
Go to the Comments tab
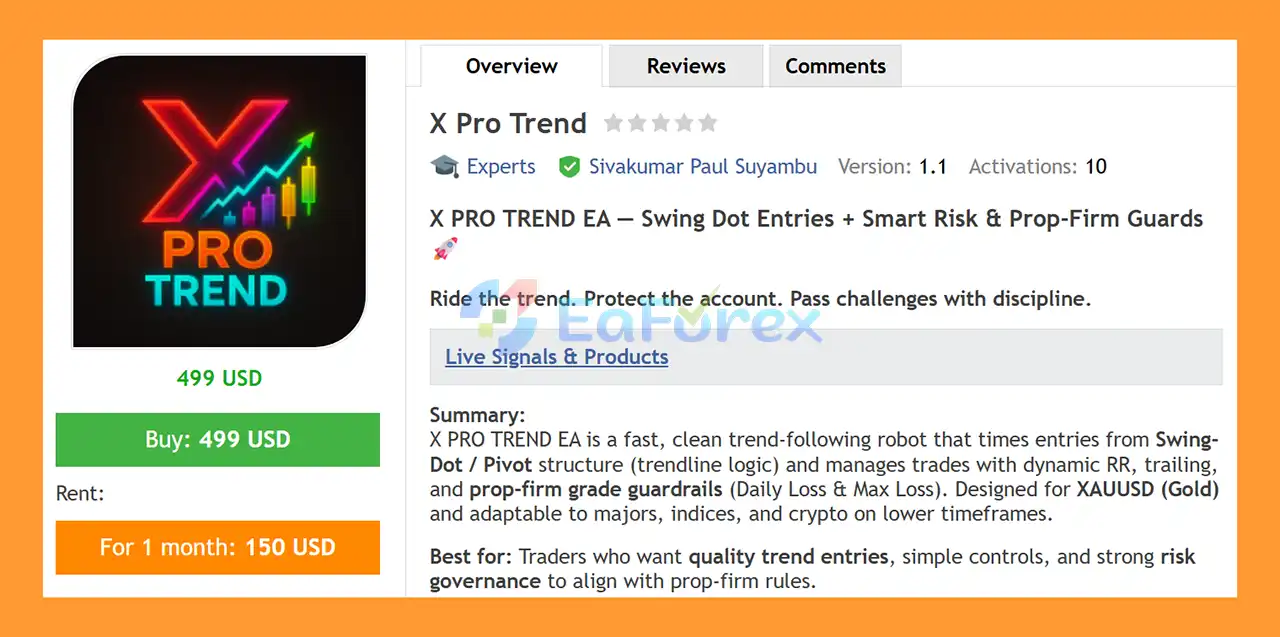click(x=835, y=66)
